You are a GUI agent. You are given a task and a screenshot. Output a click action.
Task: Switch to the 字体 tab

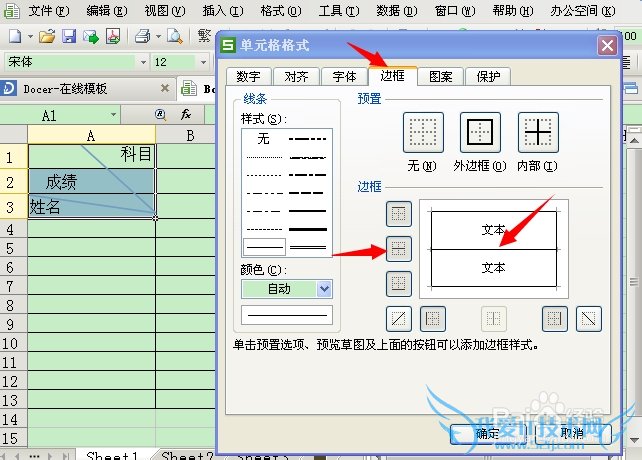344,76
